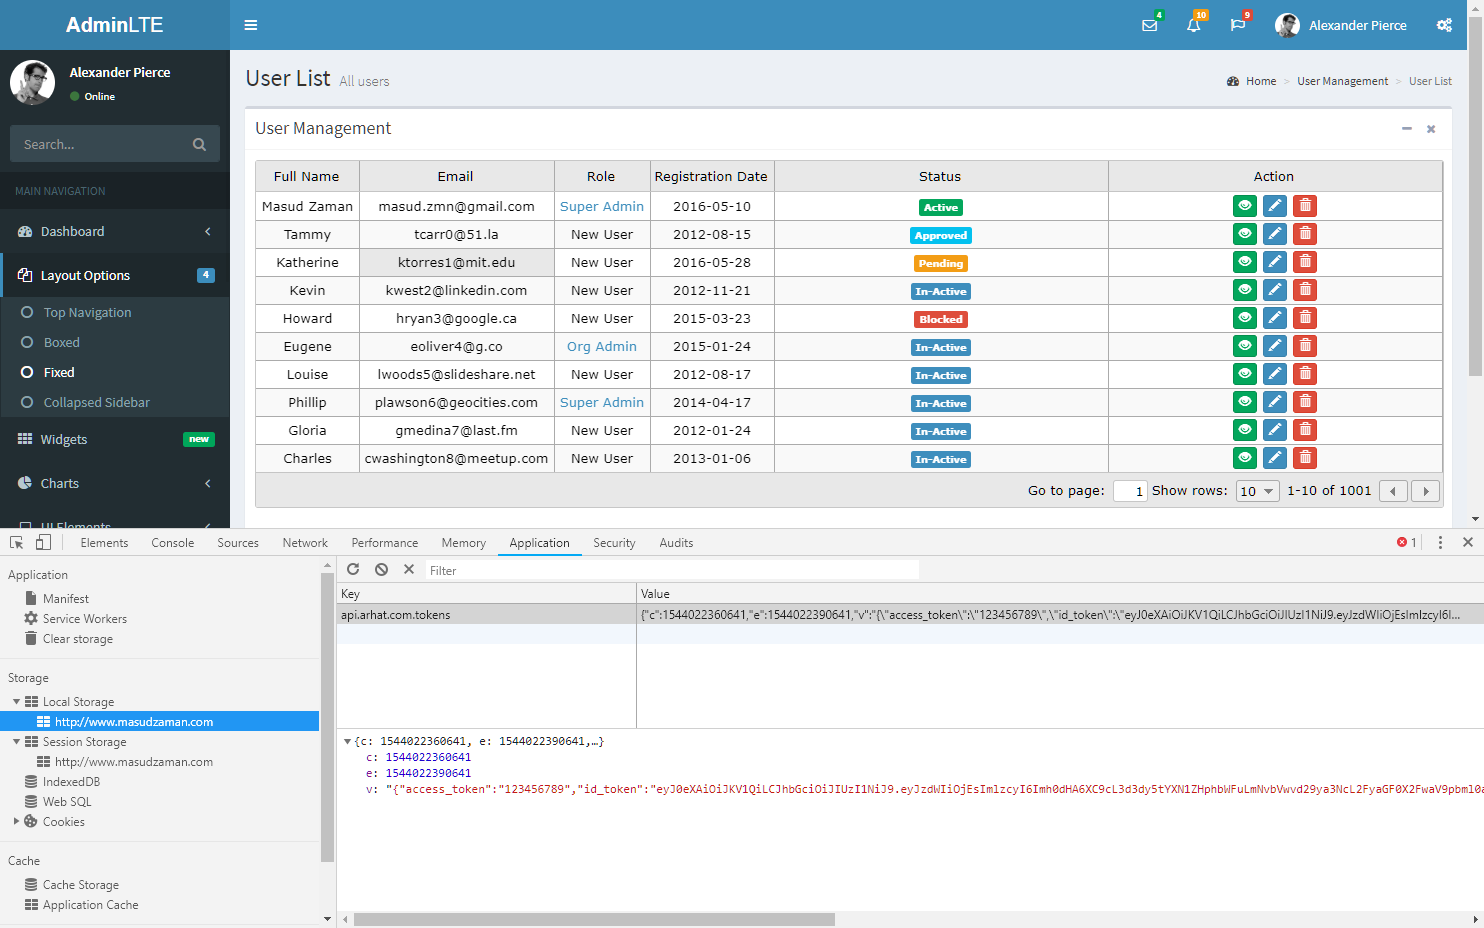Open the messages envelope icon
Screen dimensions: 1484x928
[1150, 25]
